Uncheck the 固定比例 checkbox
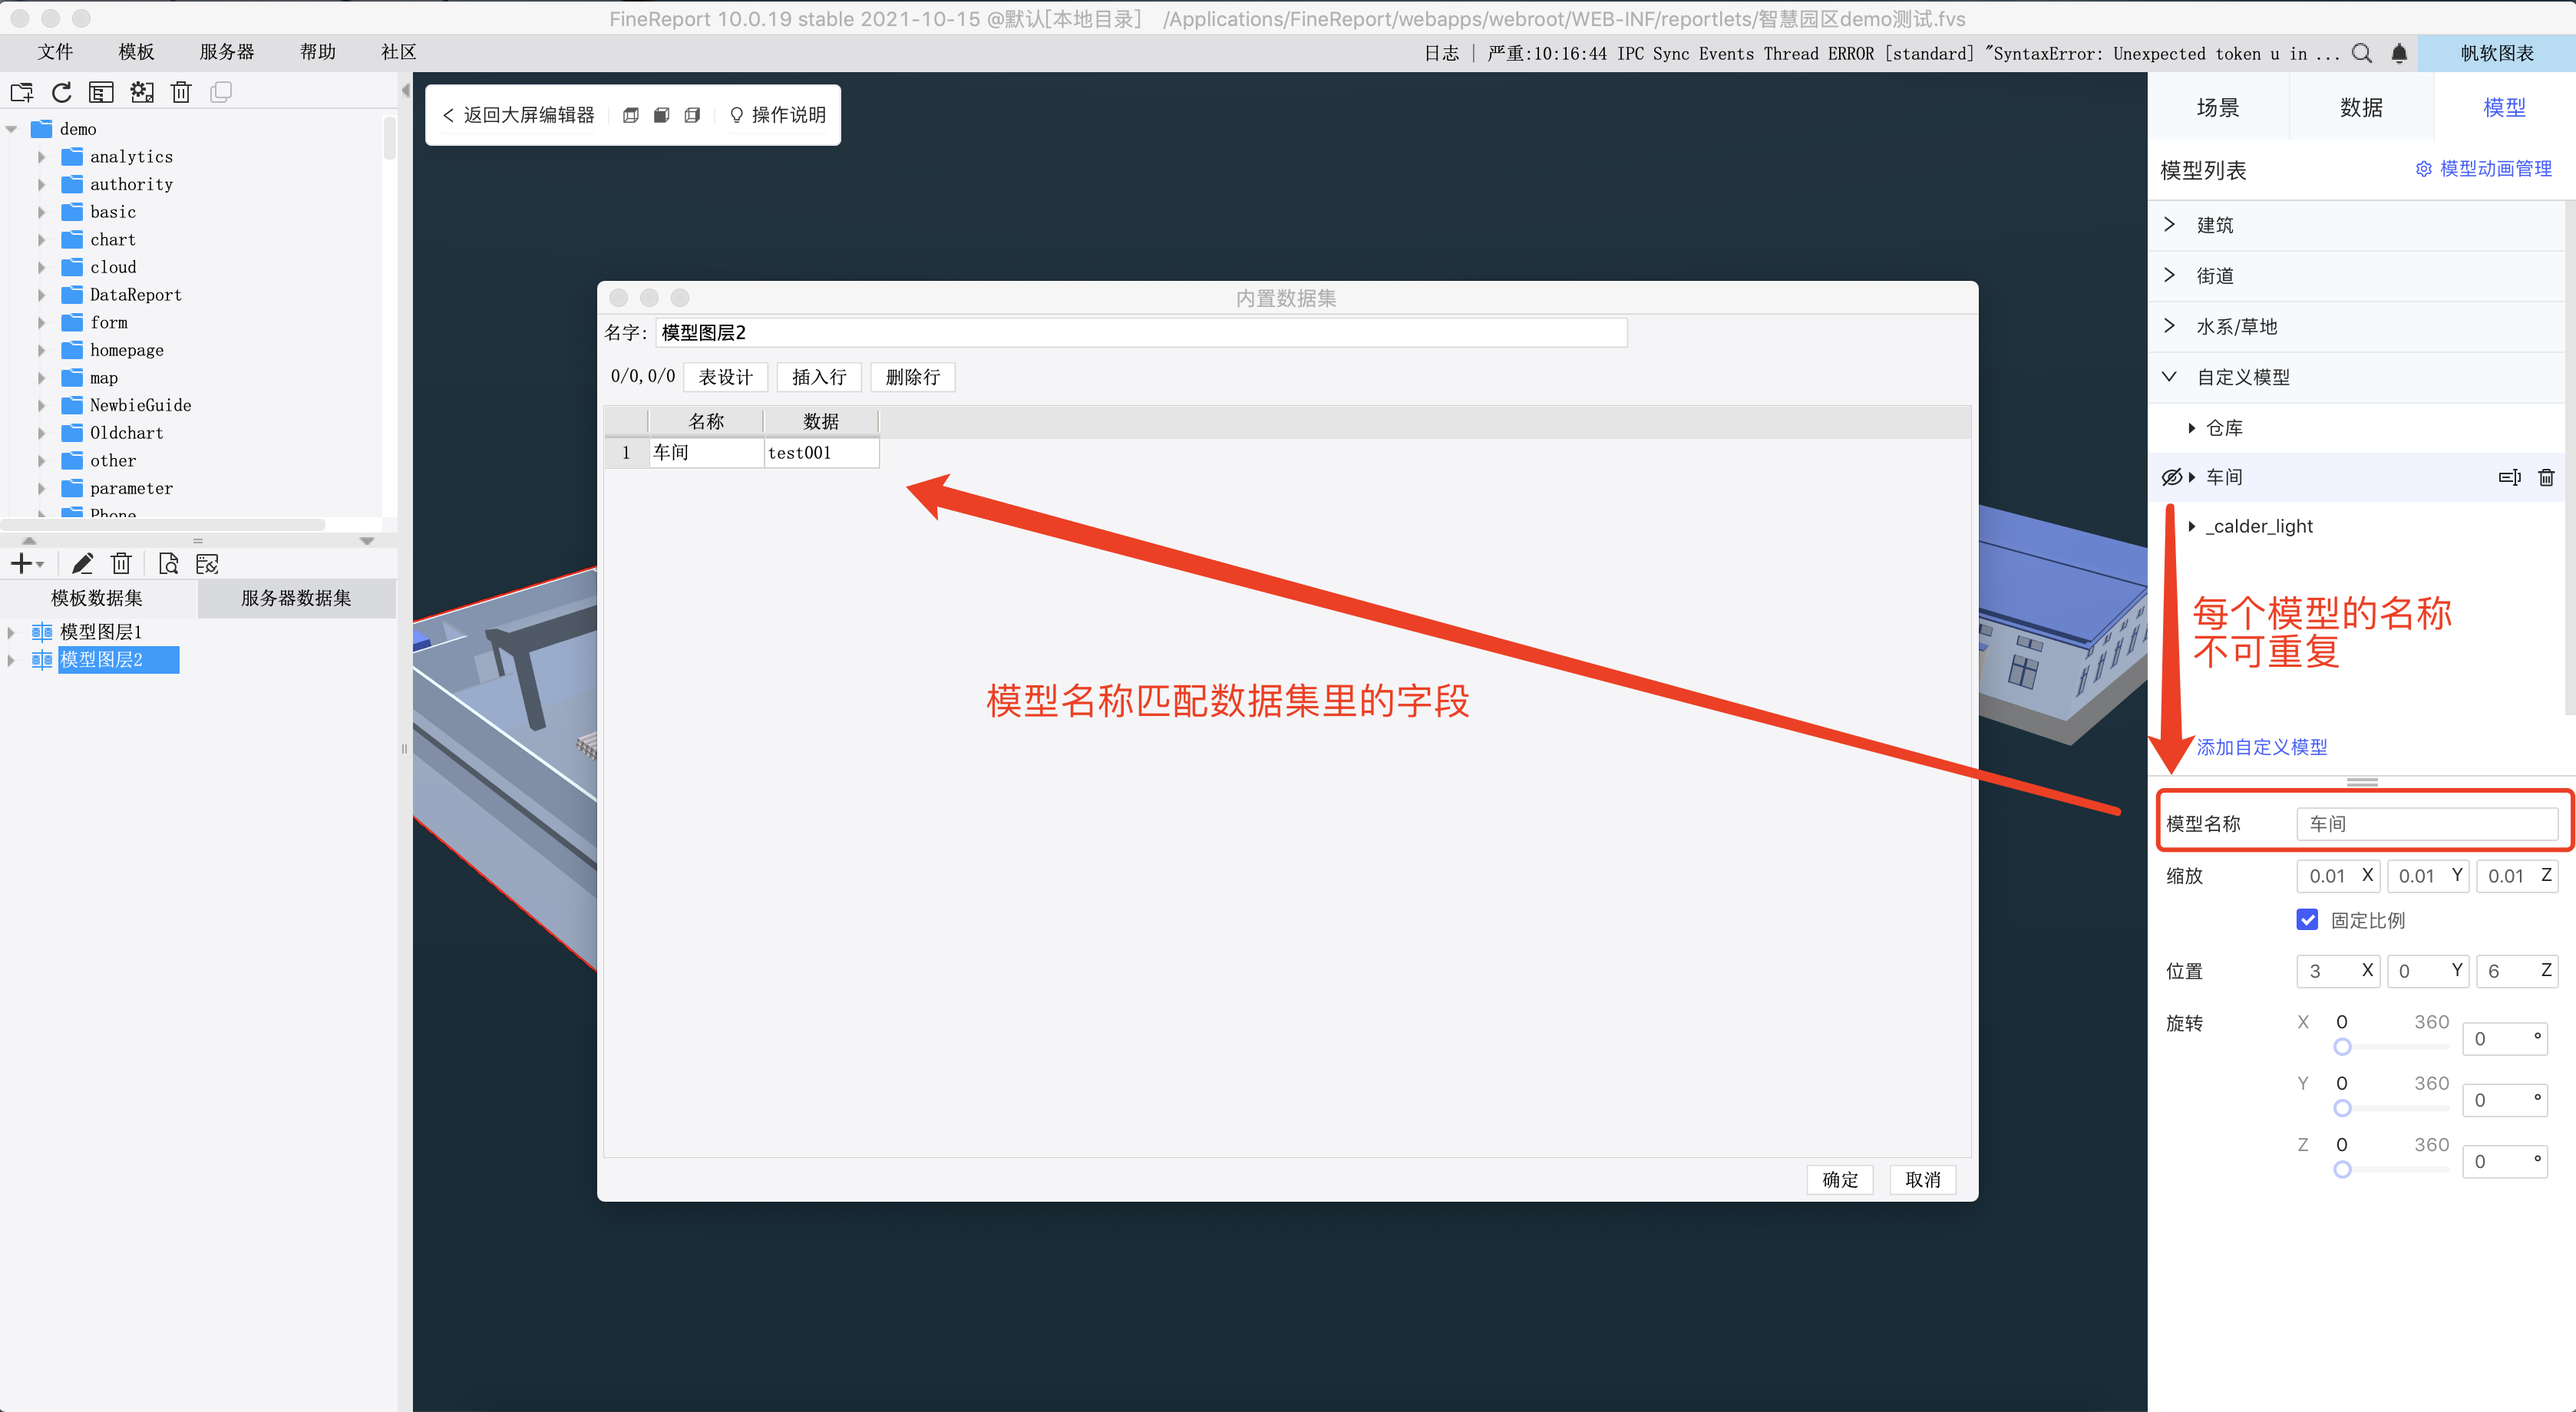 2307,919
